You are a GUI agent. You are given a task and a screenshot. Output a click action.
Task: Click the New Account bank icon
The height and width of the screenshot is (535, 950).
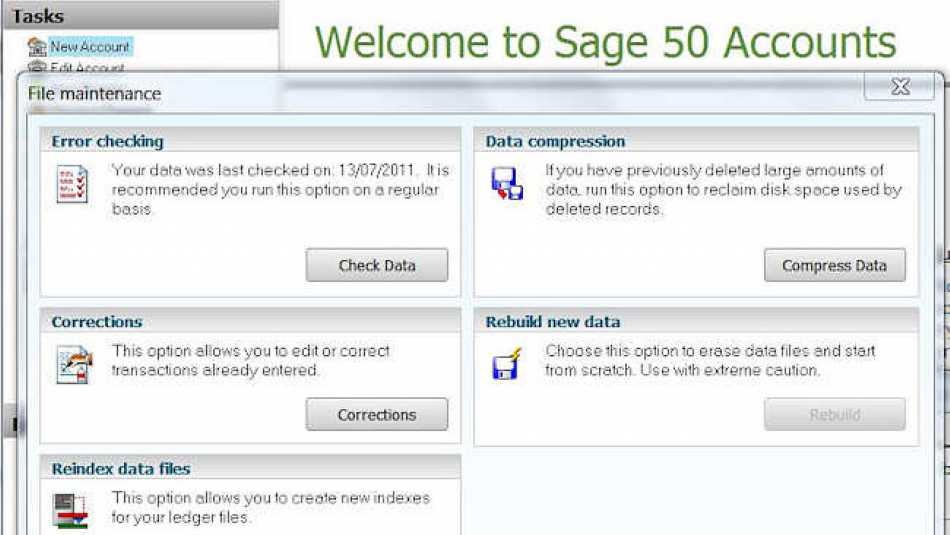coord(37,47)
